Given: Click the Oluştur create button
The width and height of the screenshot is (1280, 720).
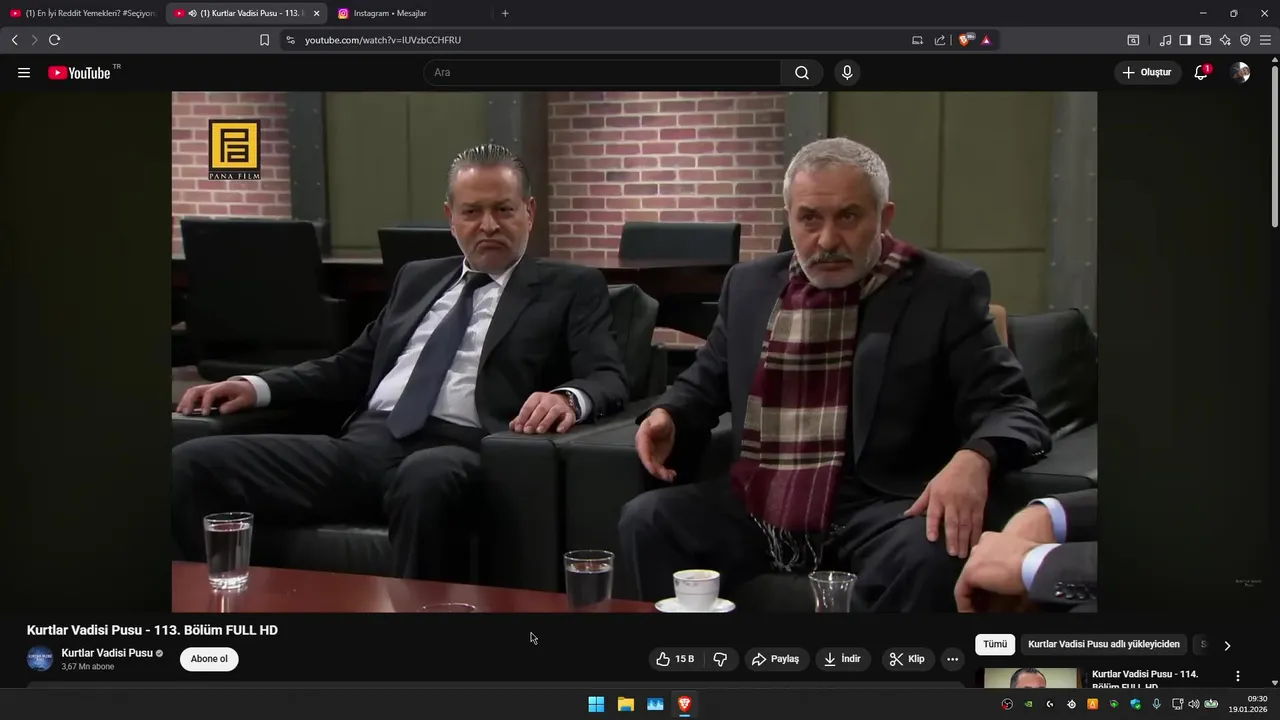Looking at the screenshot, I should [1147, 73].
